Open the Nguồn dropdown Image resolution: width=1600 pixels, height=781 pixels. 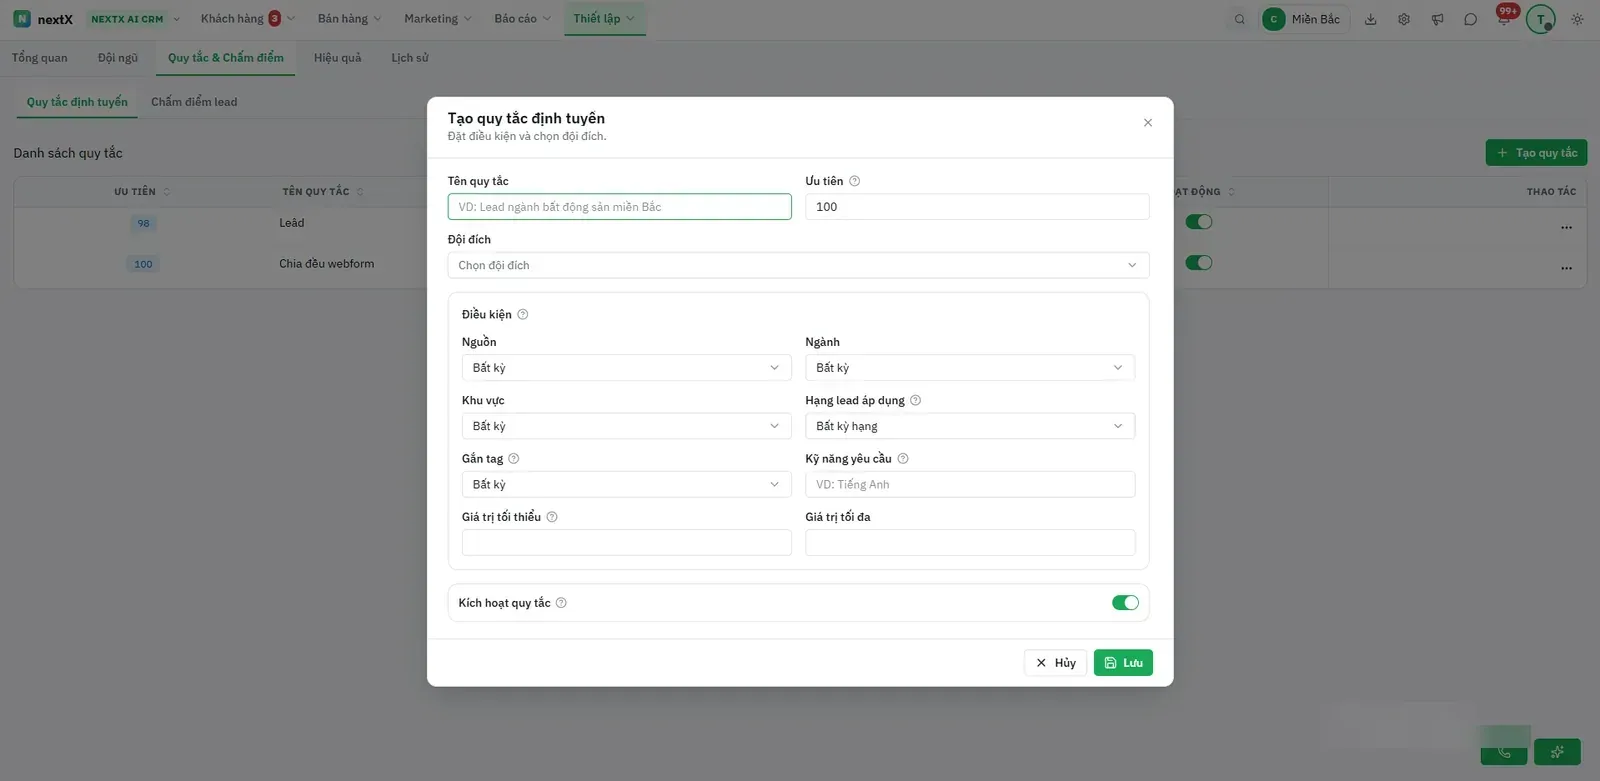(x=626, y=368)
